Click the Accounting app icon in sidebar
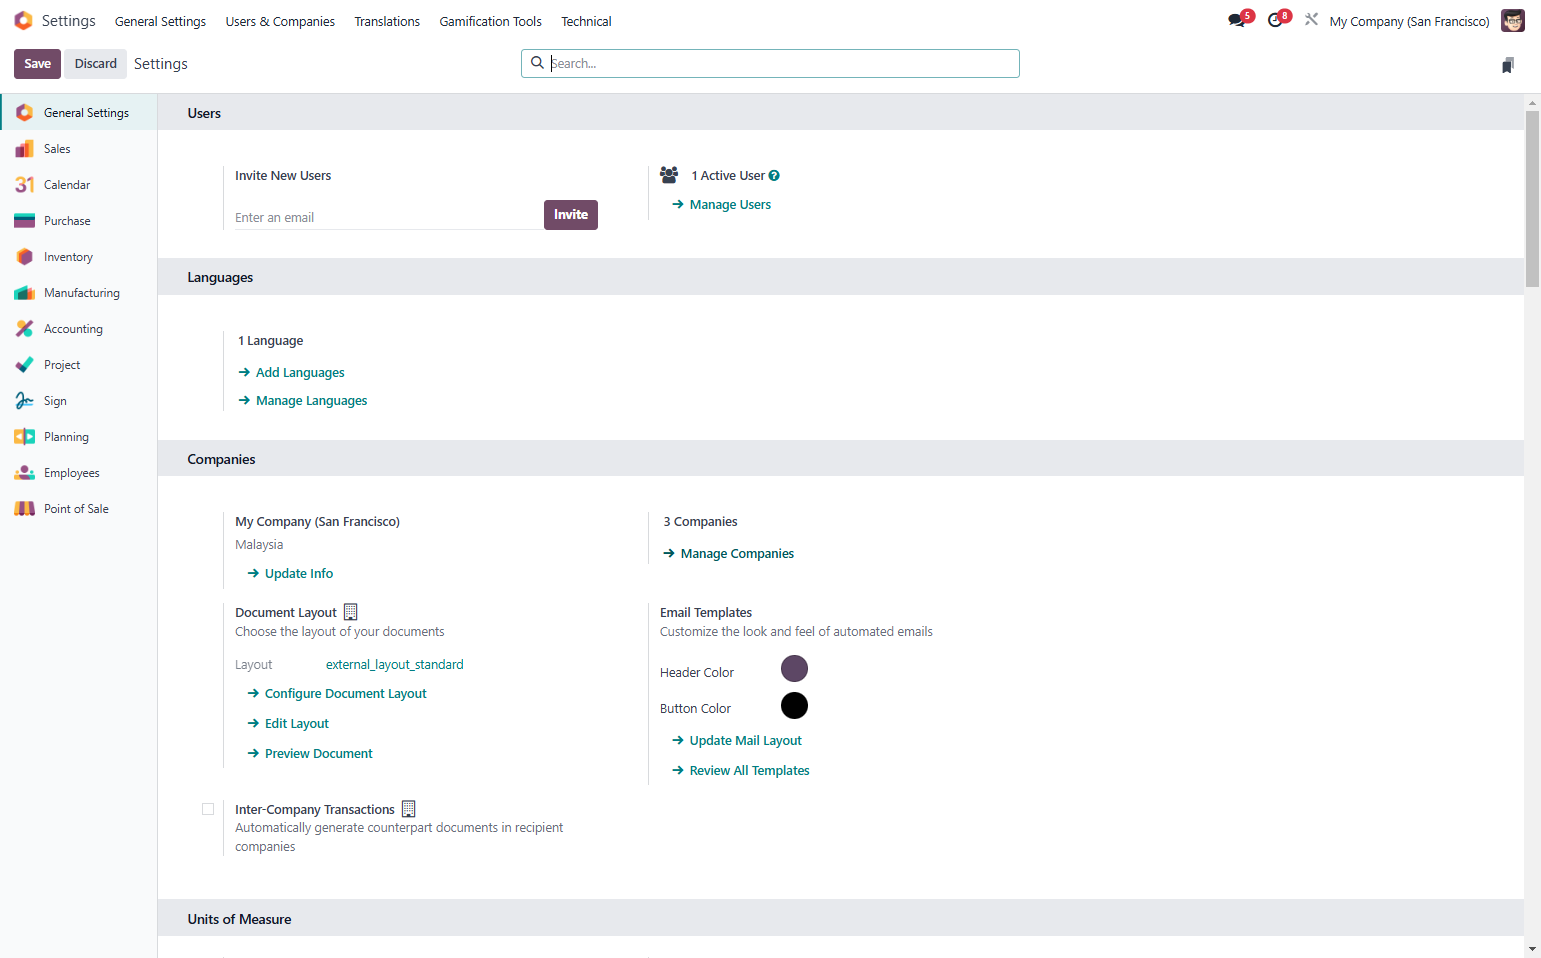This screenshot has height=958, width=1541. [x=24, y=329]
